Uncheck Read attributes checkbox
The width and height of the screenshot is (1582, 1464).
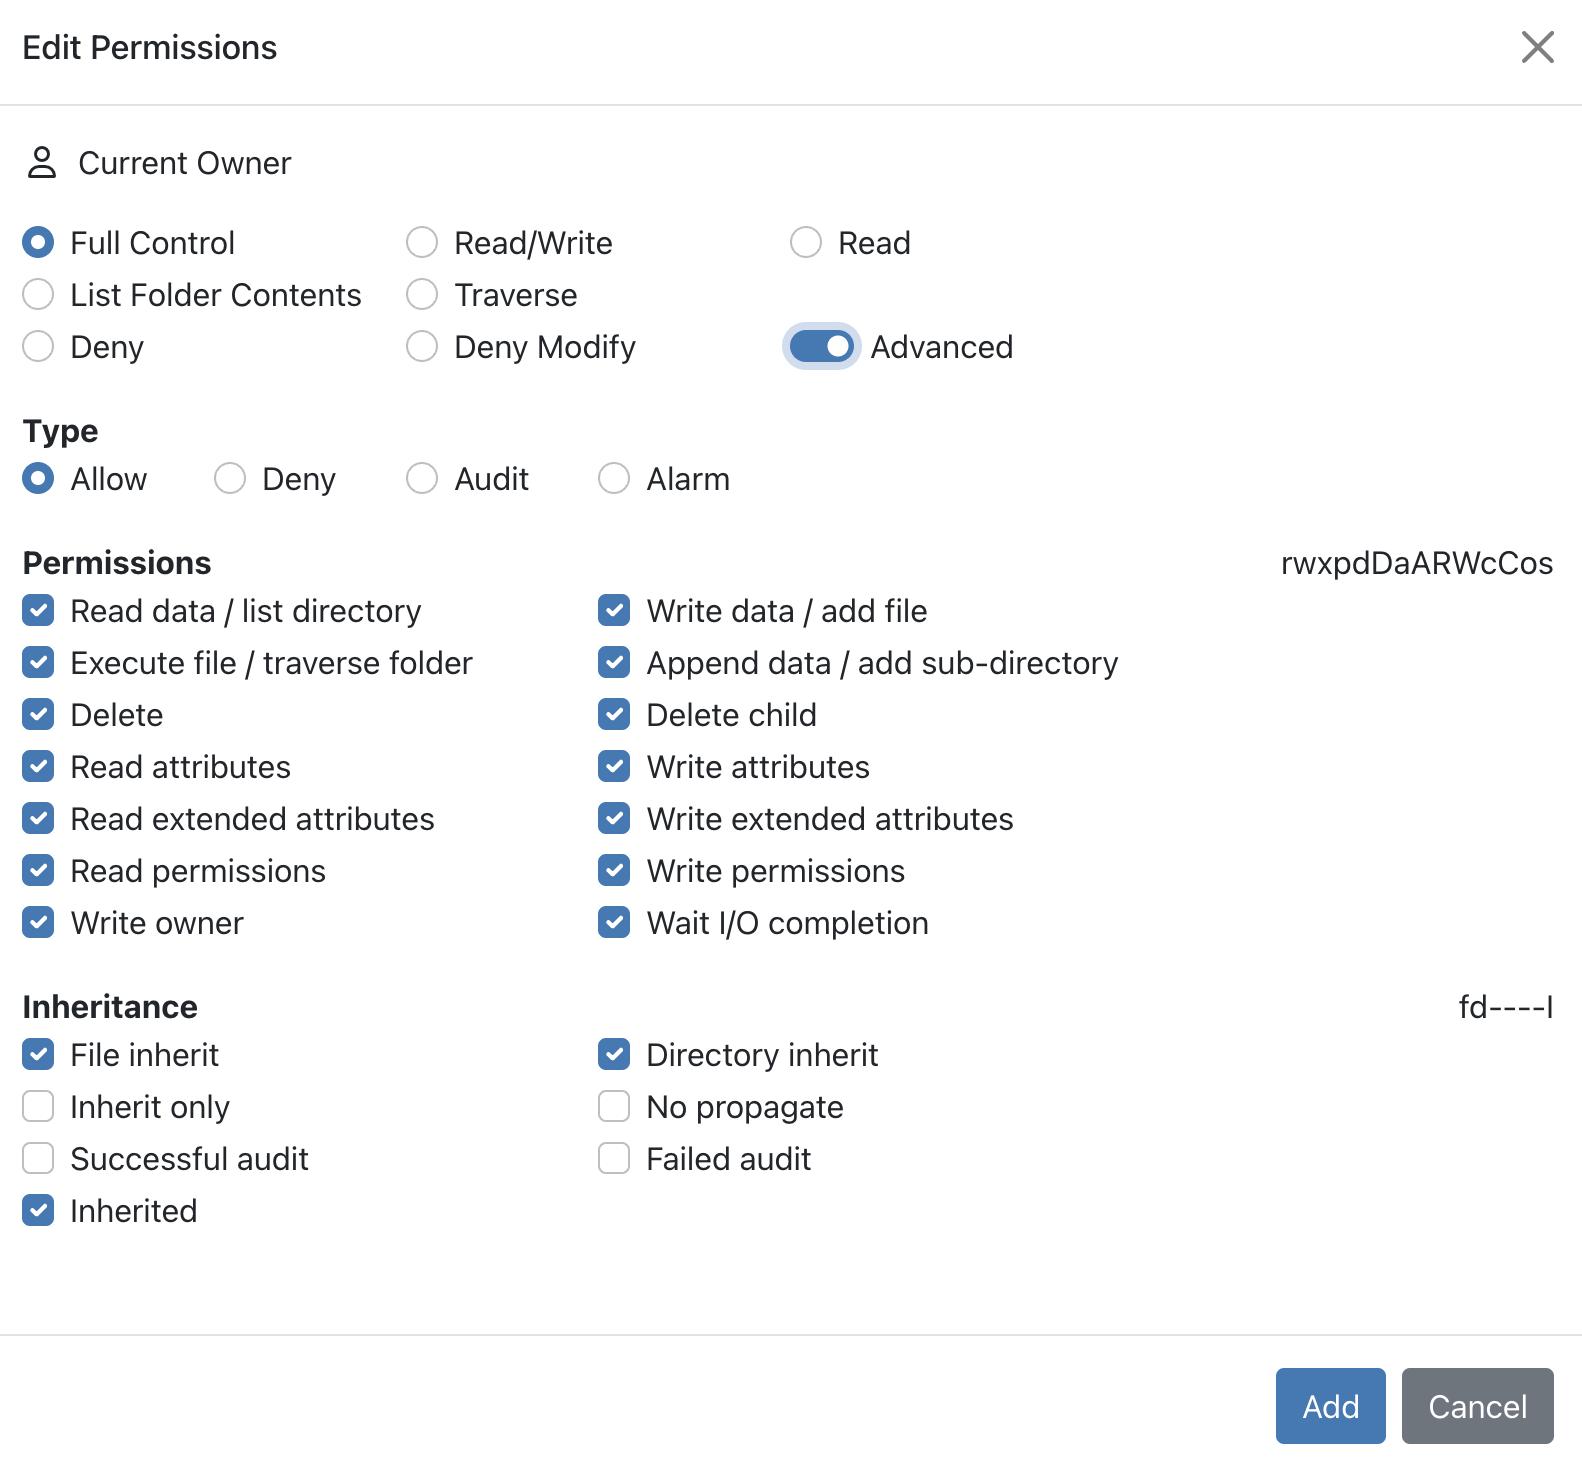pos(38,766)
